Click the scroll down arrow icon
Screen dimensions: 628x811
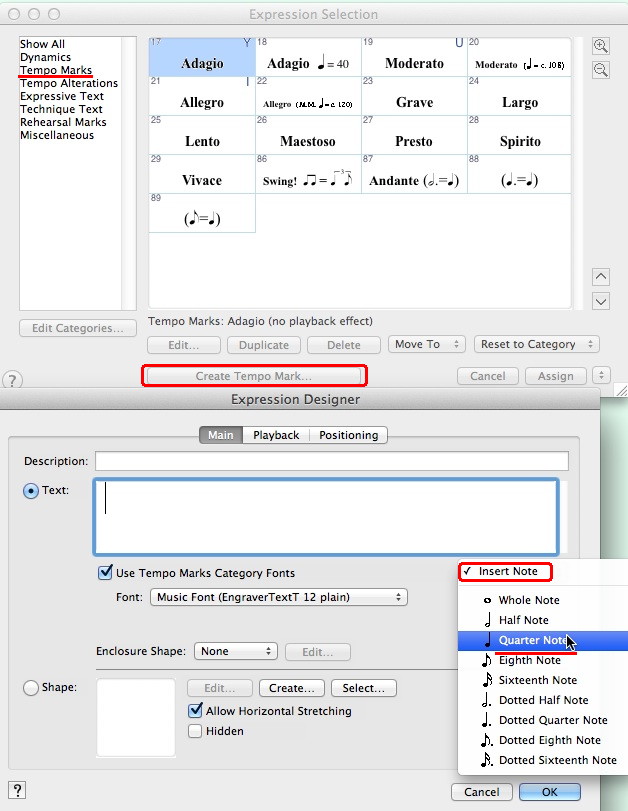(x=601, y=301)
